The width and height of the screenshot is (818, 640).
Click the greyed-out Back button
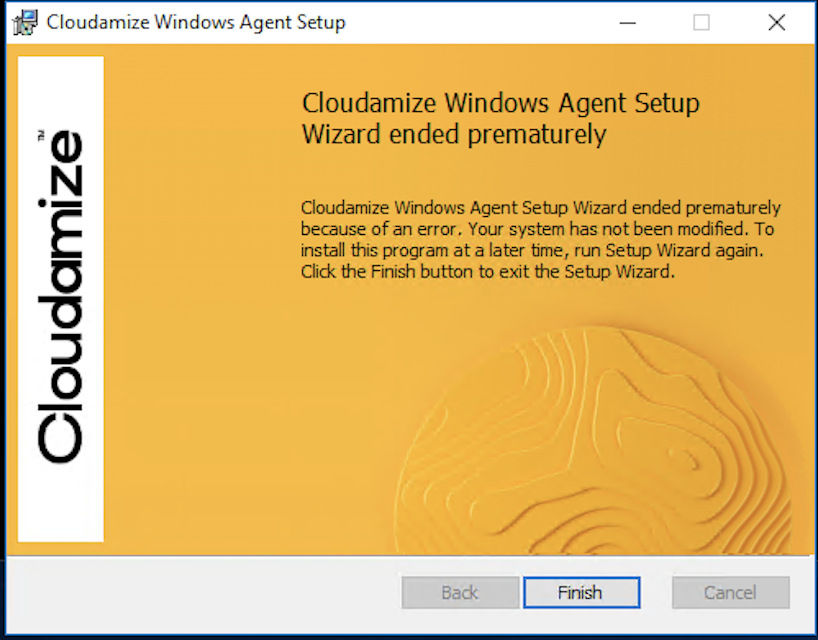tap(459, 593)
